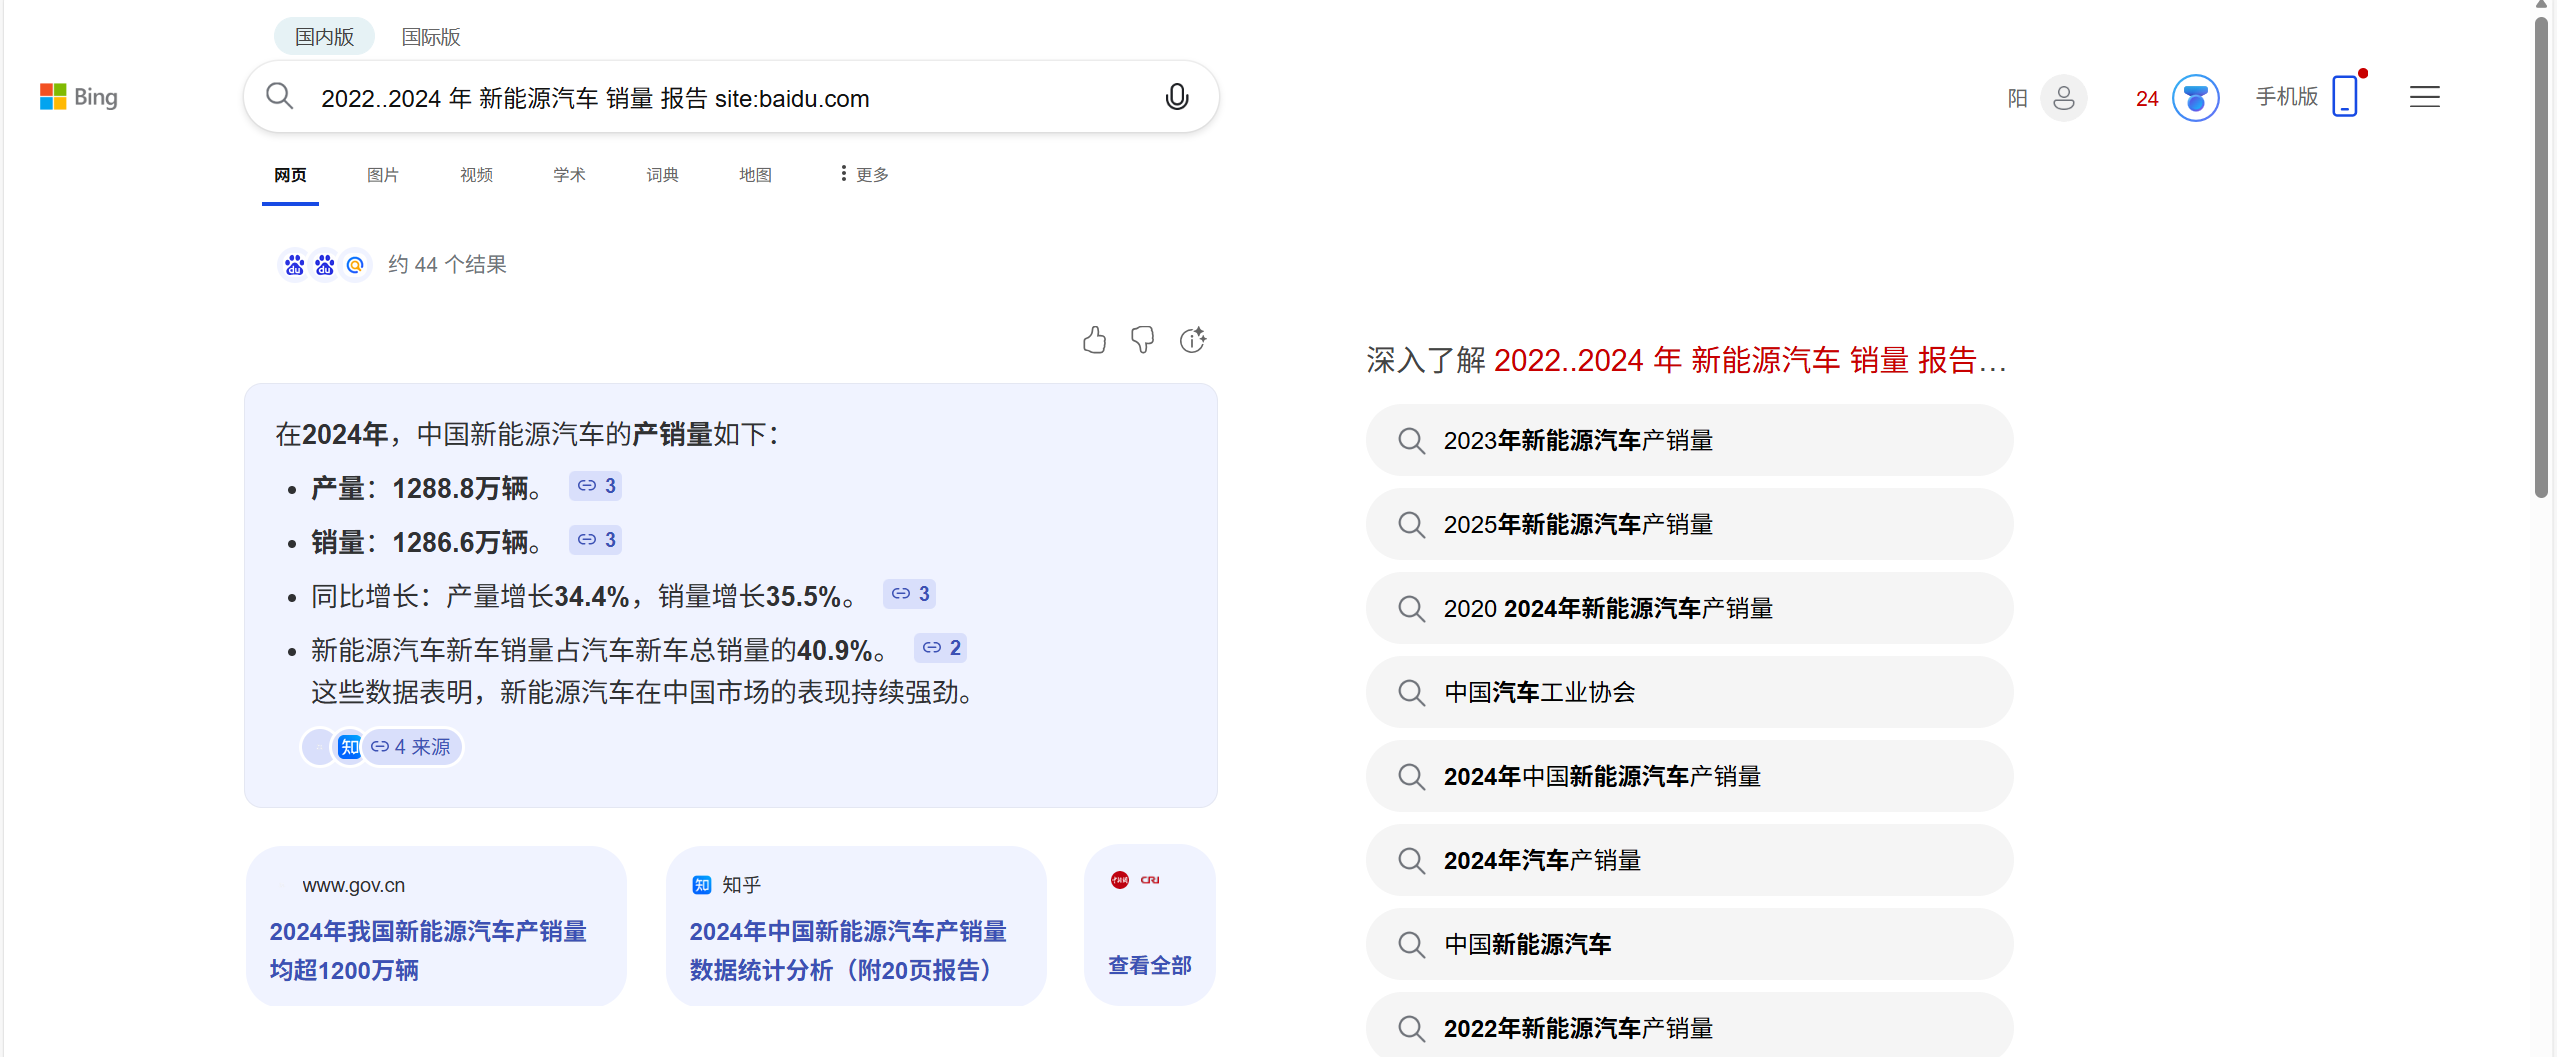Click the www.gov.cn source domain text
The image size is (2557, 1057).
point(354,886)
